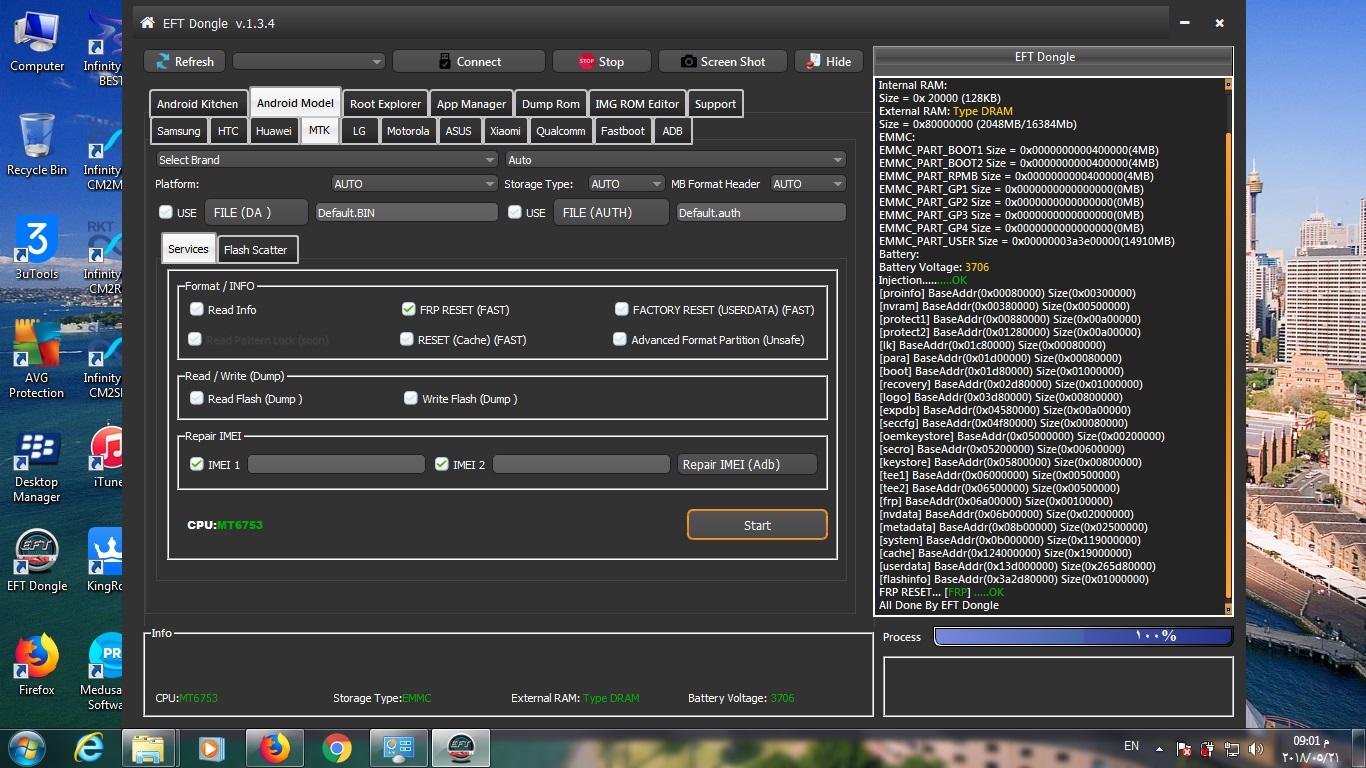This screenshot has height=768, width=1366.
Task: Open the Support tab
Action: click(x=715, y=104)
